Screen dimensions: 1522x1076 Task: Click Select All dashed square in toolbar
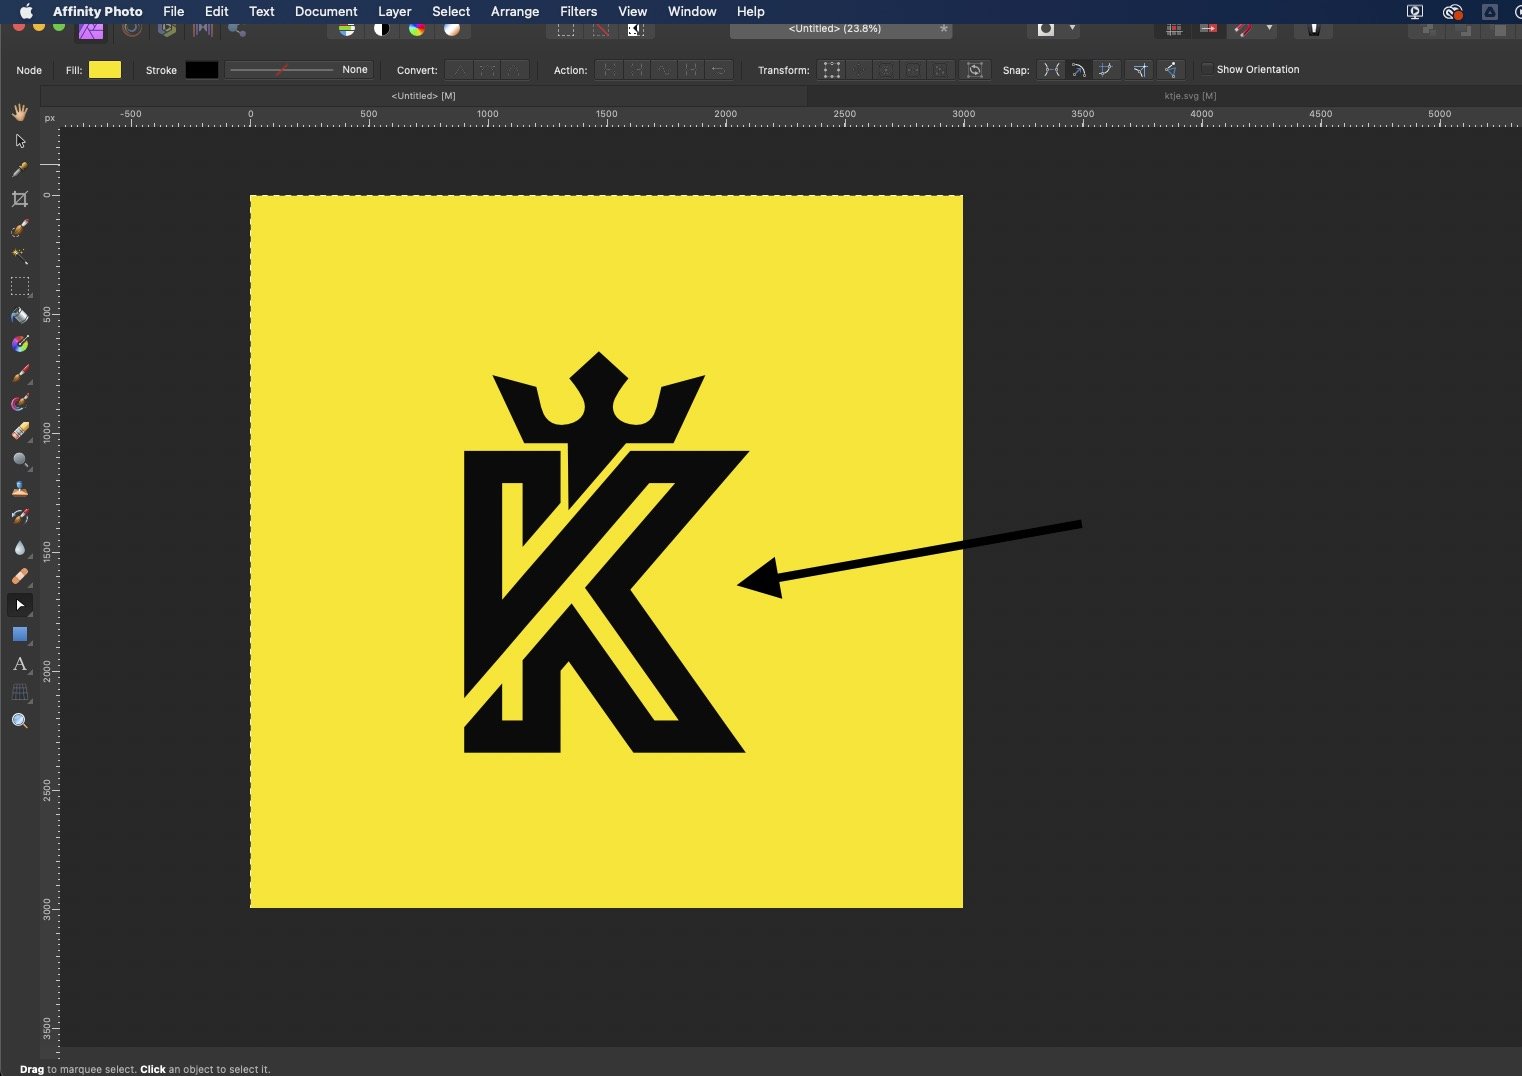566,29
